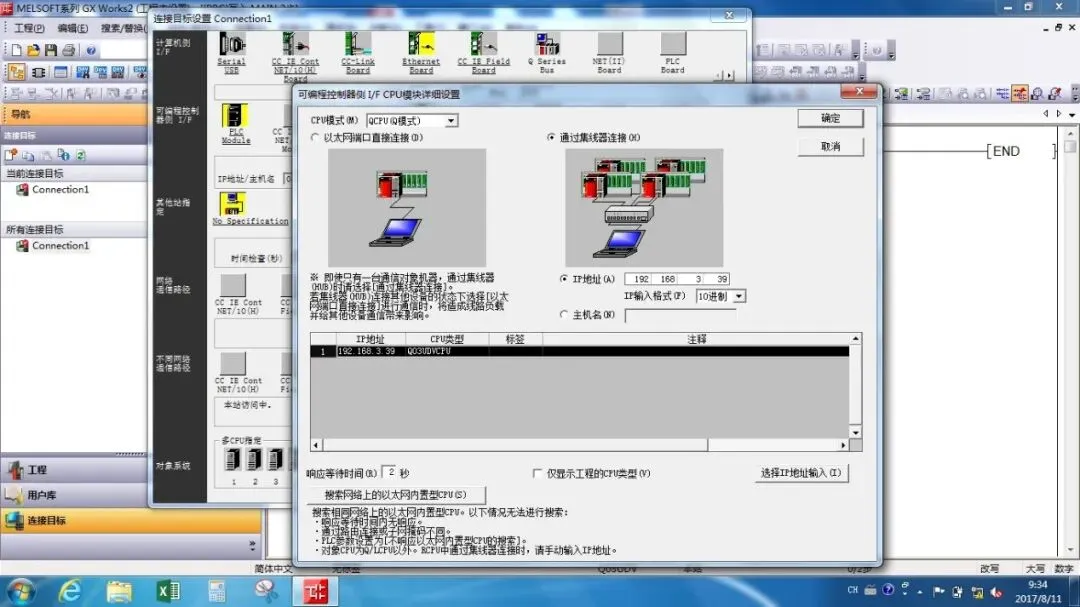Select direct Ethernet port connection option

tap(315, 137)
